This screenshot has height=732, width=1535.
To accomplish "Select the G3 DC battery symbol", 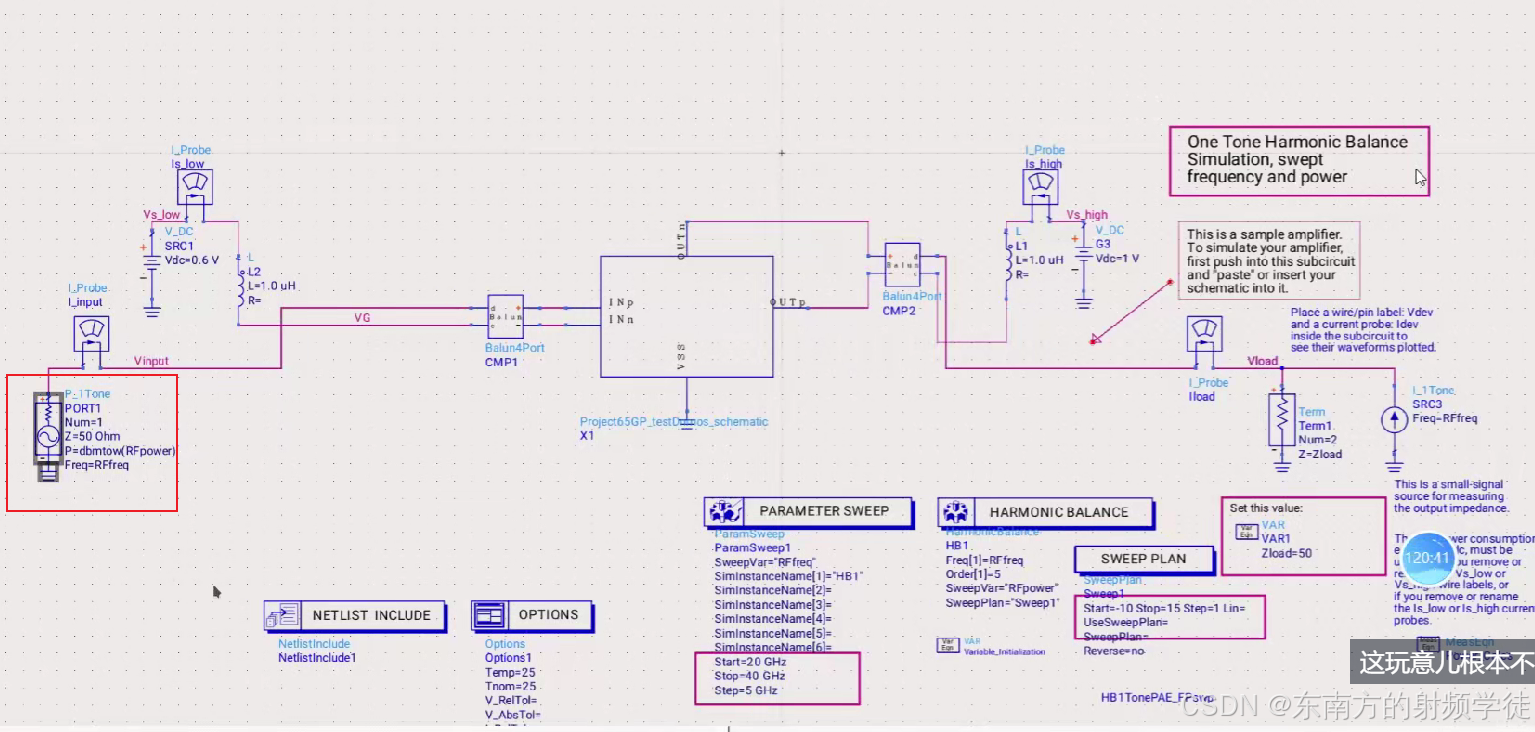I will pos(1084,252).
